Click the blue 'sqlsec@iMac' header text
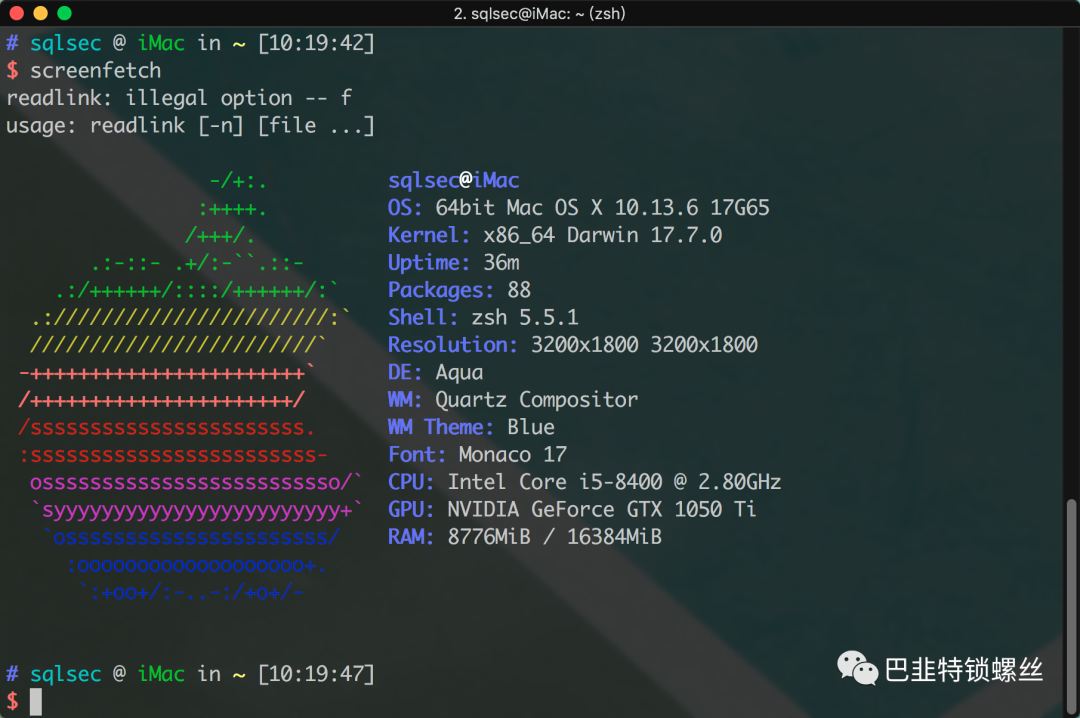Viewport: 1080px width, 718px height. point(453,181)
